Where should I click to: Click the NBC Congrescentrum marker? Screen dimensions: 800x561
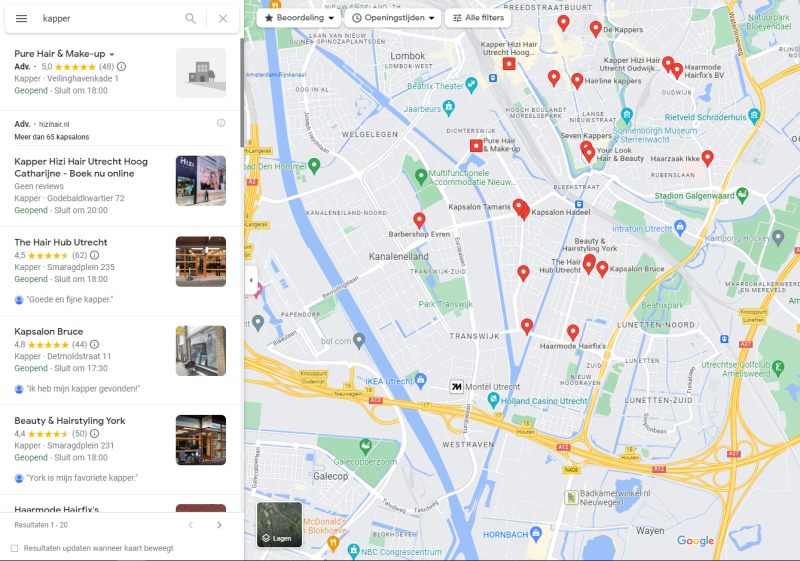(353, 550)
